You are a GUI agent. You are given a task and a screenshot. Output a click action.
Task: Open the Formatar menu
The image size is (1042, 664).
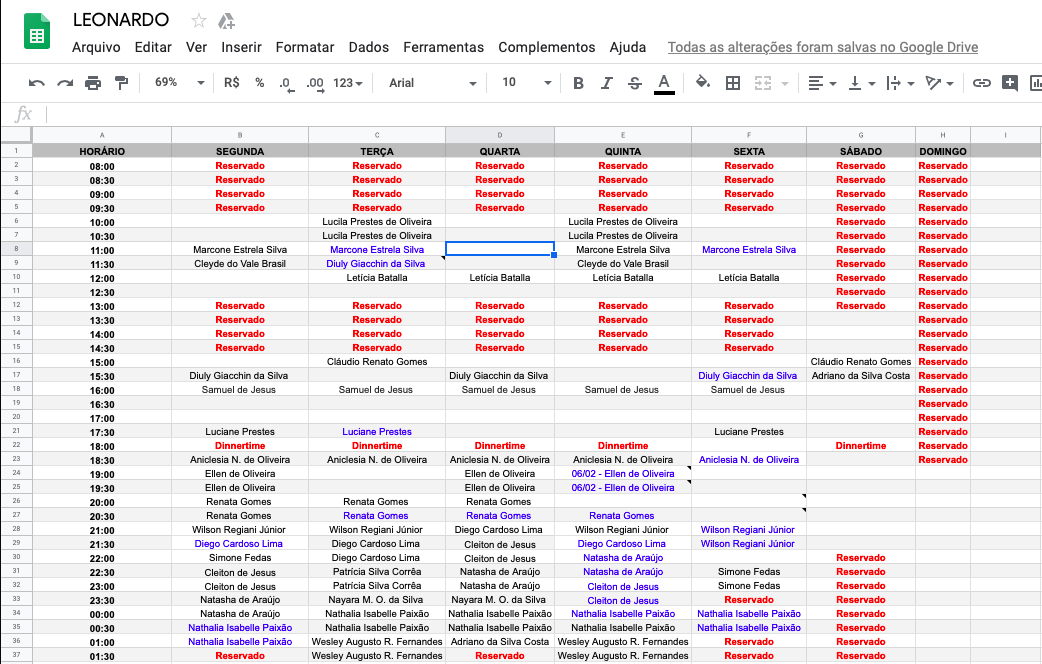305,47
